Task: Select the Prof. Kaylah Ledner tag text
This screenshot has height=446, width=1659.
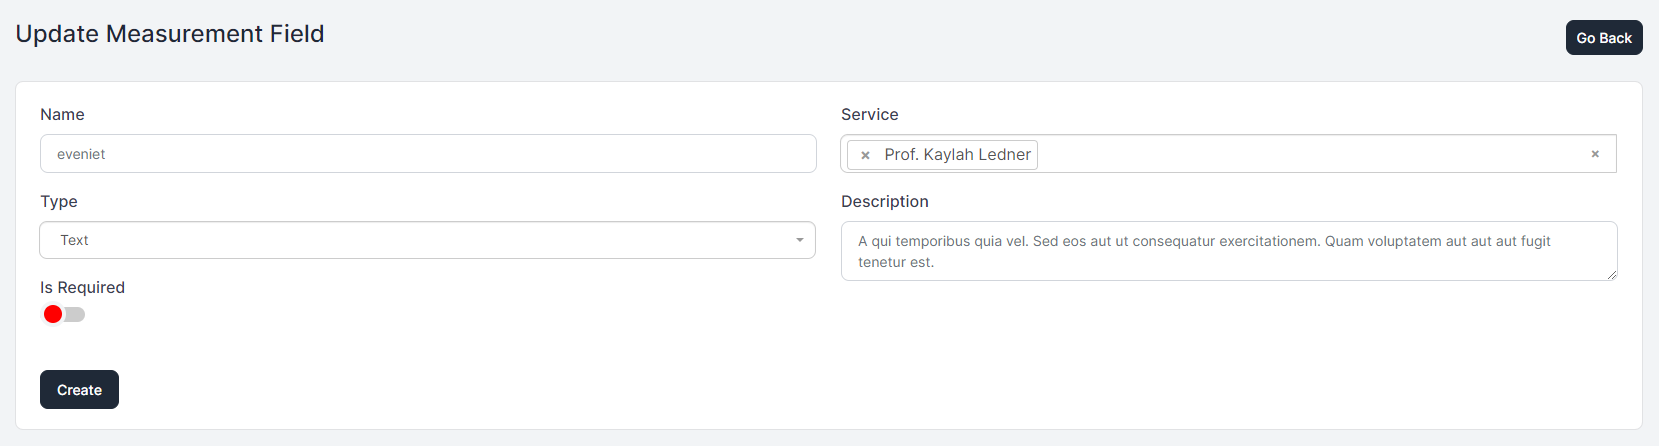Action: [x=956, y=155]
